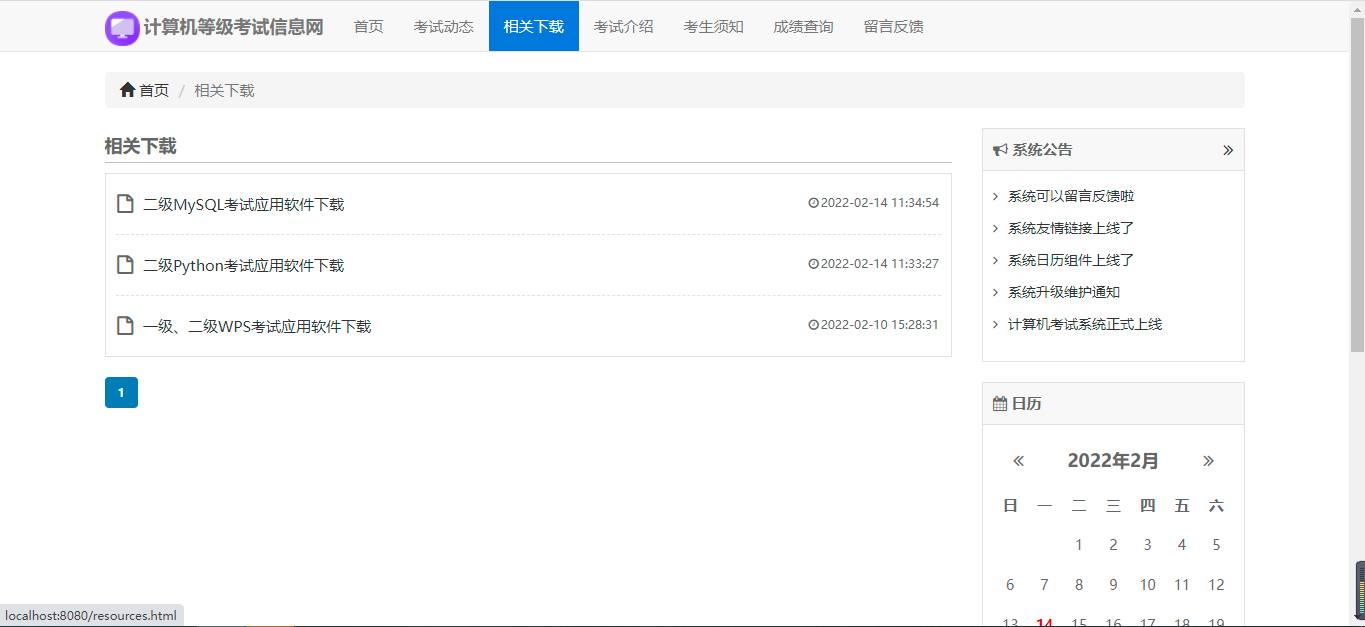Viewport: 1365px width, 627px height.
Task: Click timestamp 2022-02-14 11:34:54
Action: pos(880,203)
